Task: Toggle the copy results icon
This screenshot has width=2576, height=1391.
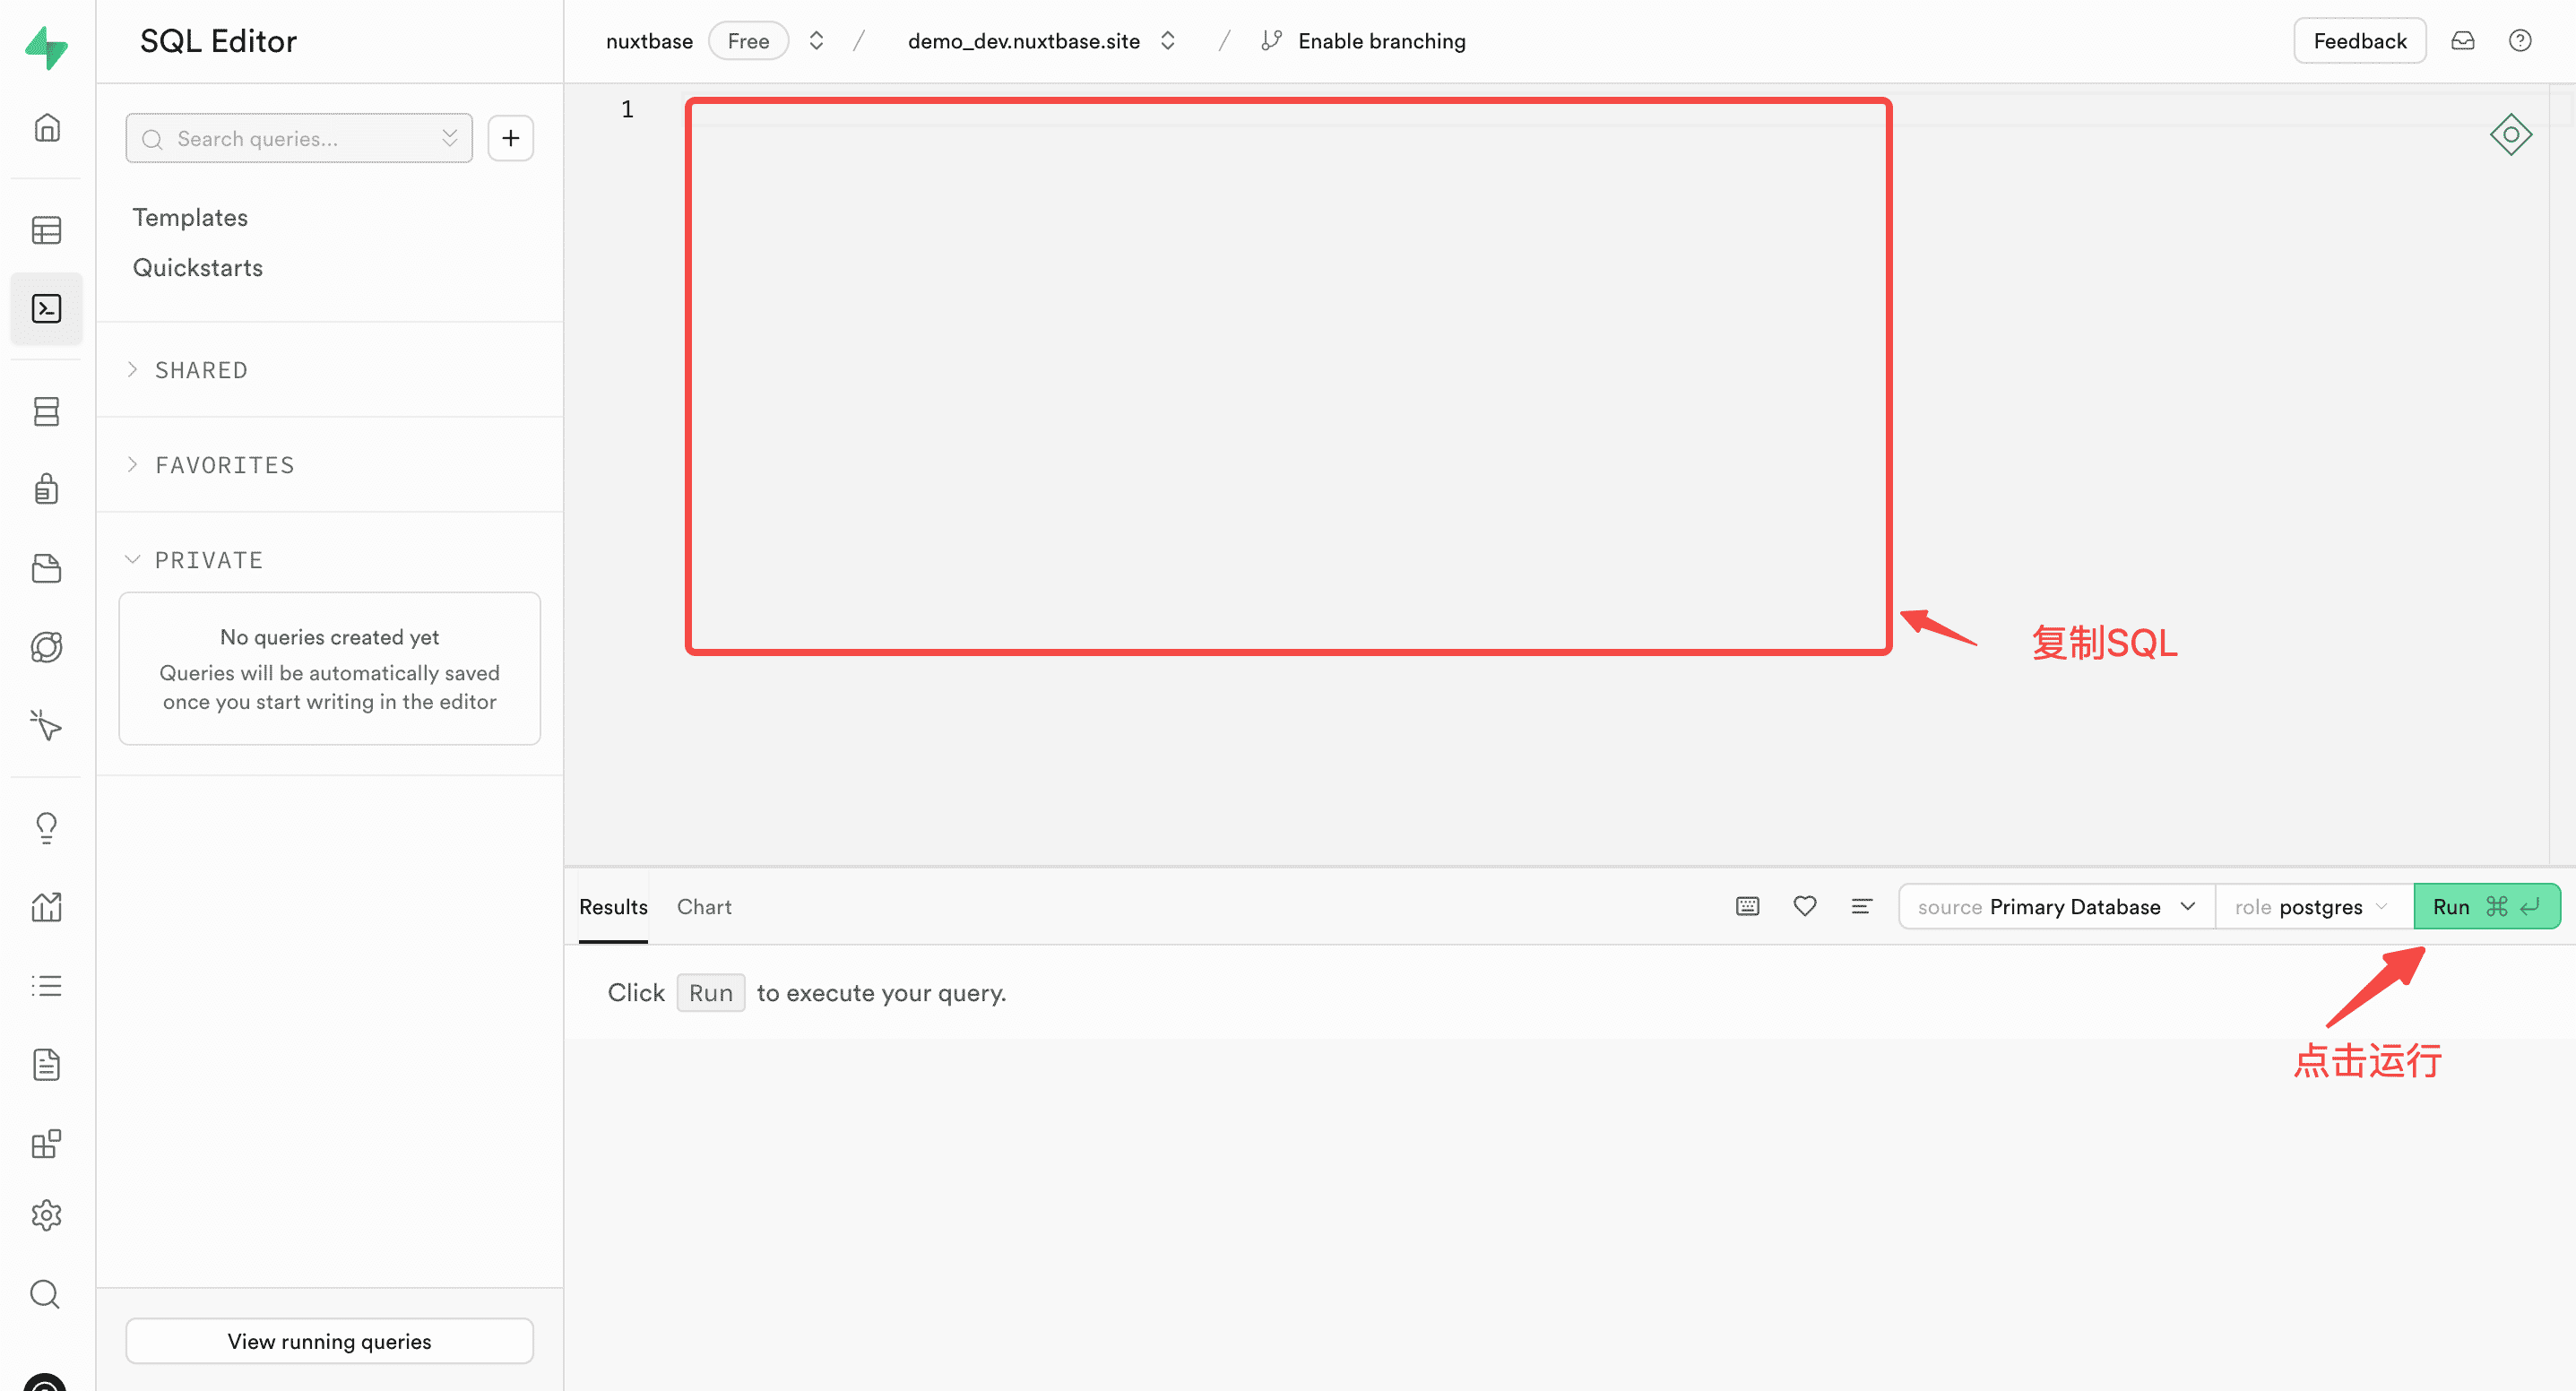Action: [1747, 906]
